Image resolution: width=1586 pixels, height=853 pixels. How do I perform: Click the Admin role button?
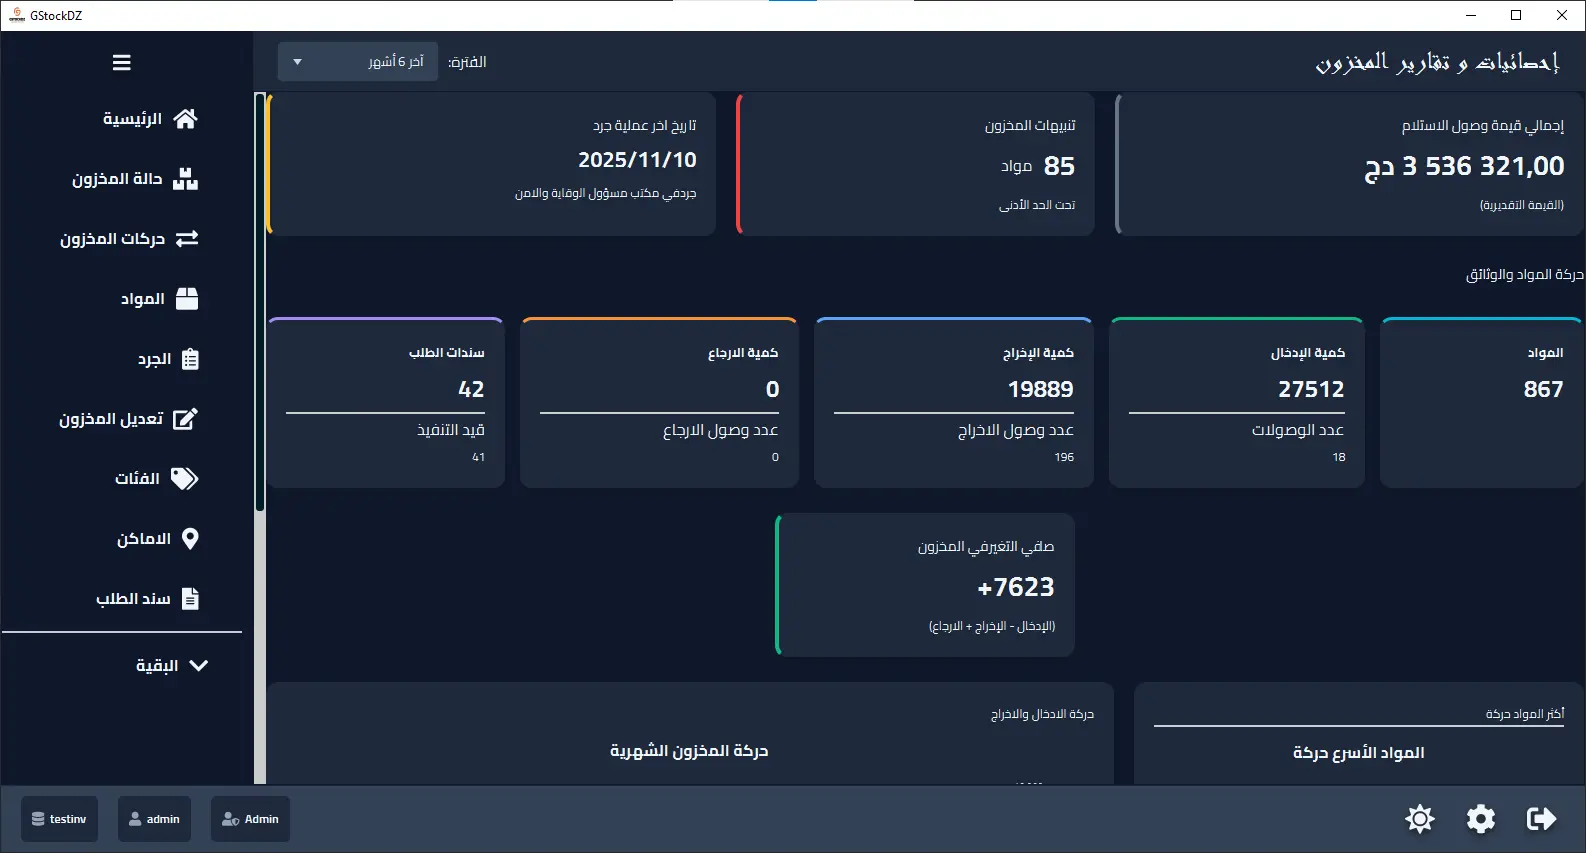pos(250,819)
